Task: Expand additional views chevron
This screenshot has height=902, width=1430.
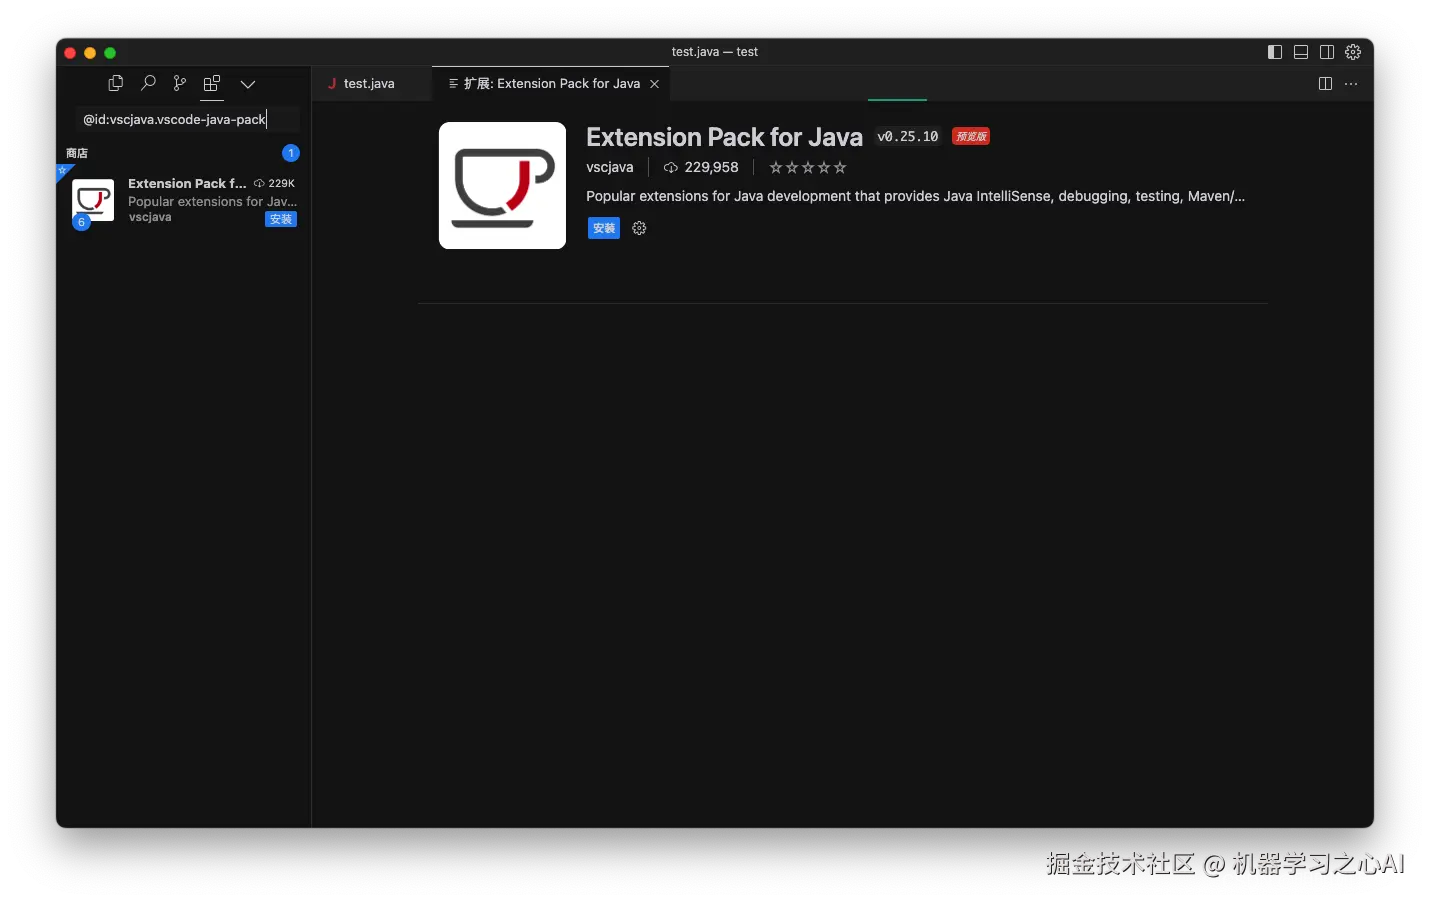Action: pyautogui.click(x=248, y=84)
